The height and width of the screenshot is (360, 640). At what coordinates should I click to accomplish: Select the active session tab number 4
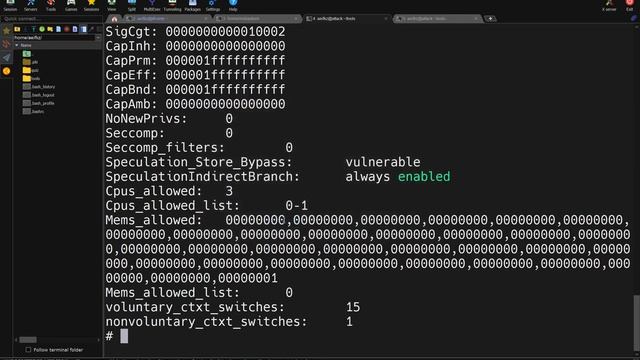(347, 19)
